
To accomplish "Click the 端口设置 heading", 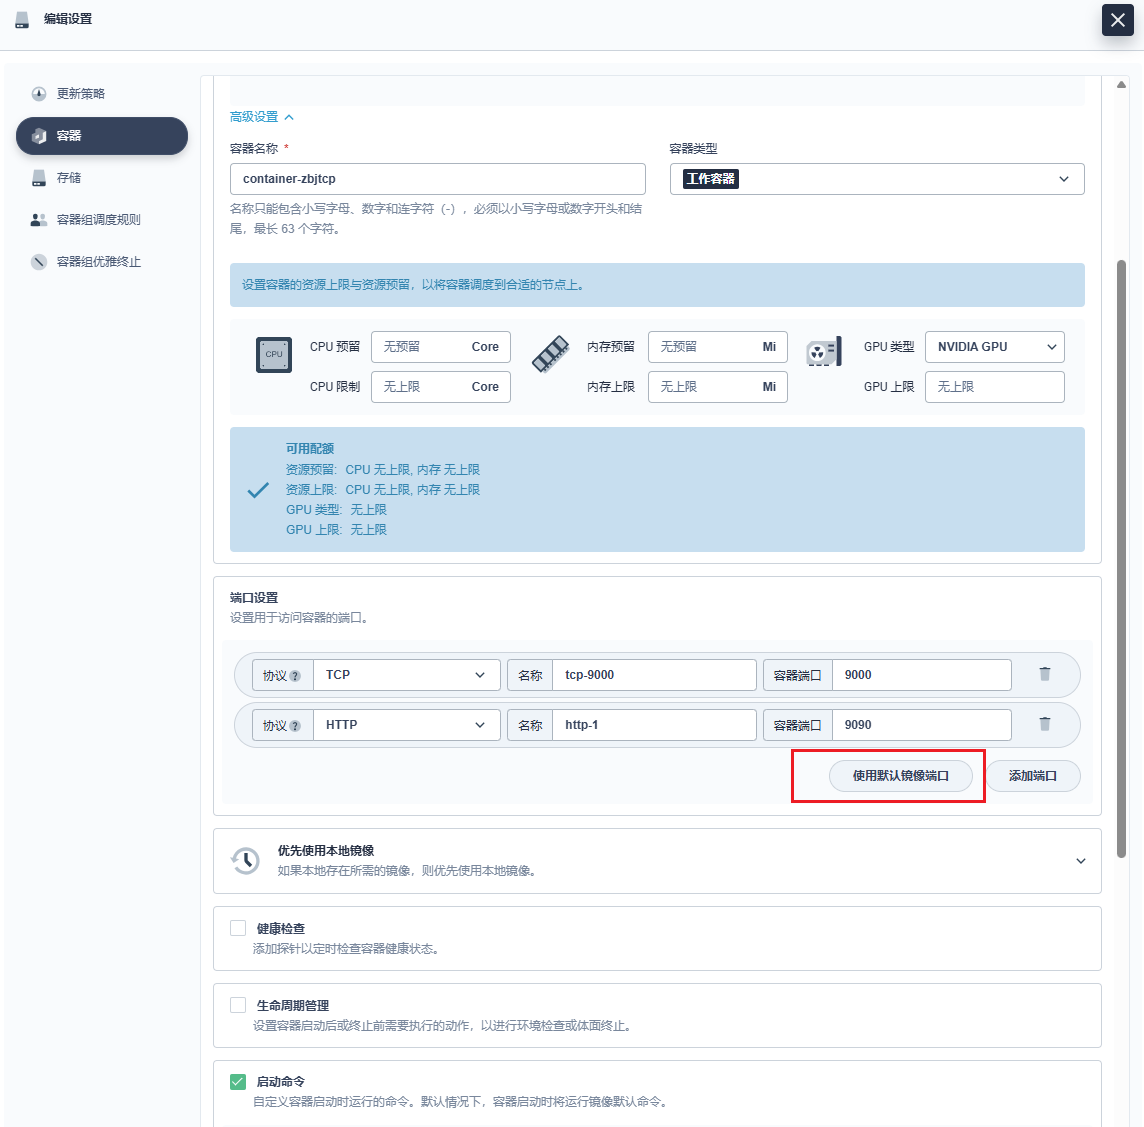I will pyautogui.click(x=254, y=597).
